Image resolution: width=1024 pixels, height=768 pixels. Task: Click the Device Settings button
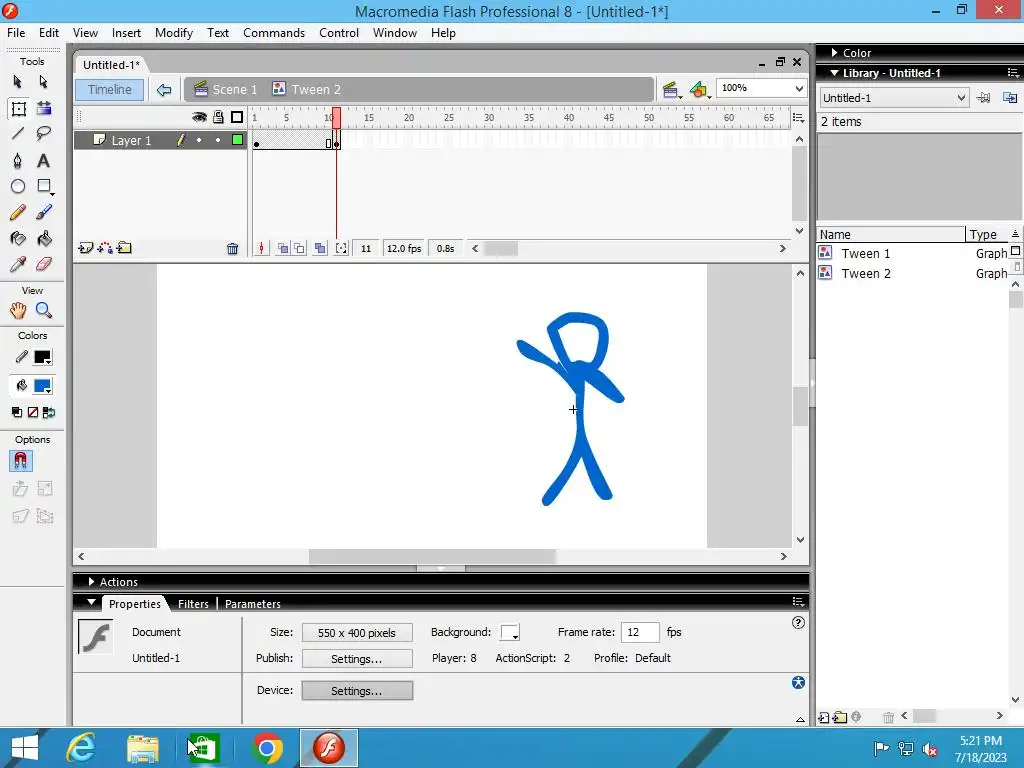(357, 691)
